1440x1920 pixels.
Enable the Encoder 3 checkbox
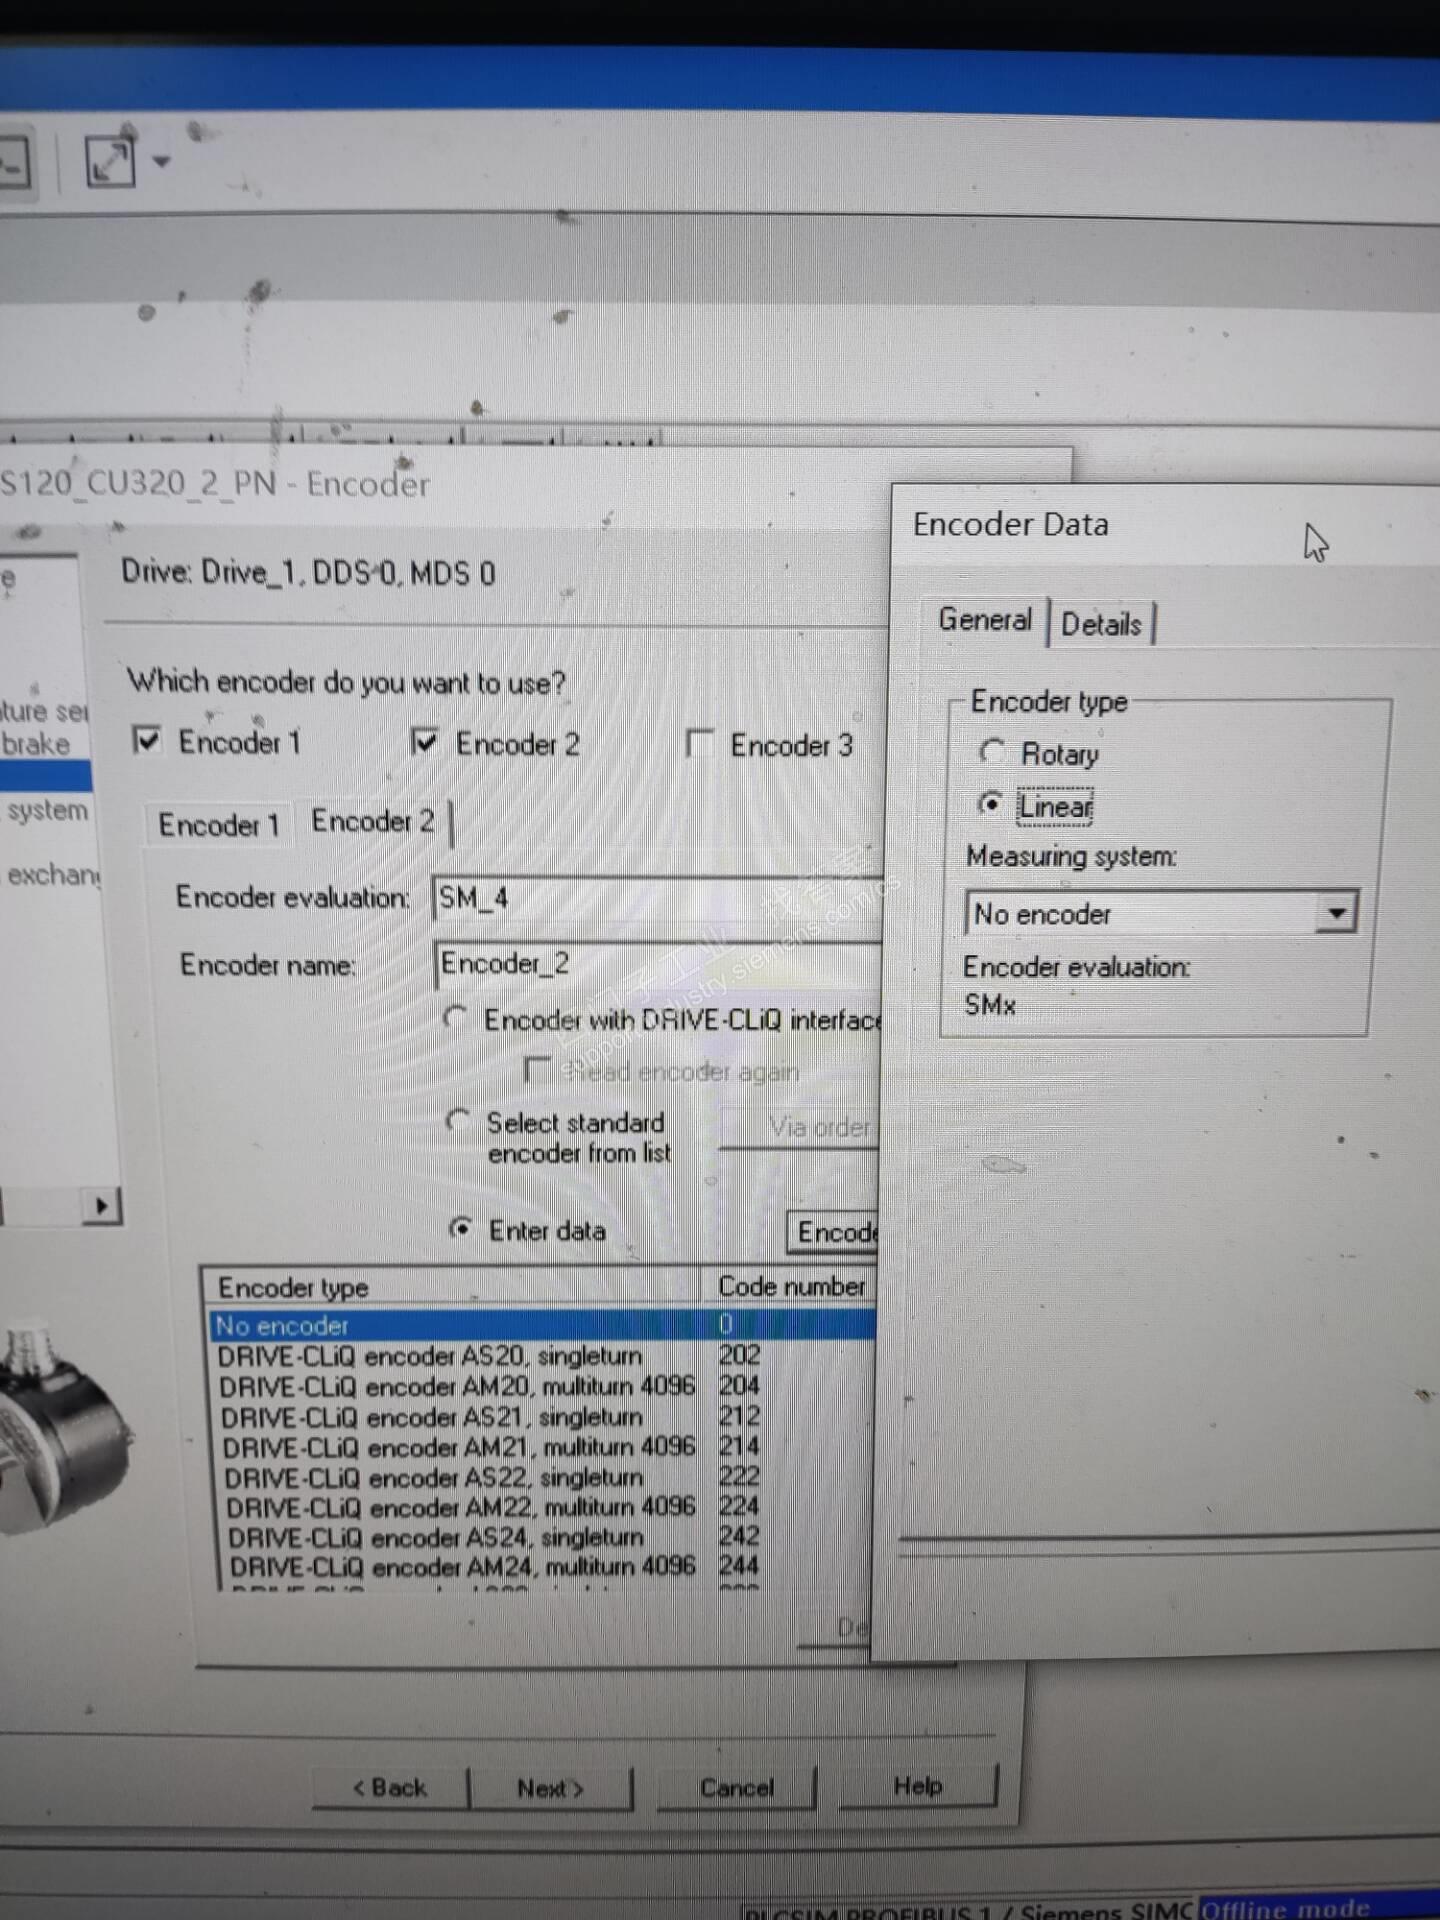[x=699, y=743]
